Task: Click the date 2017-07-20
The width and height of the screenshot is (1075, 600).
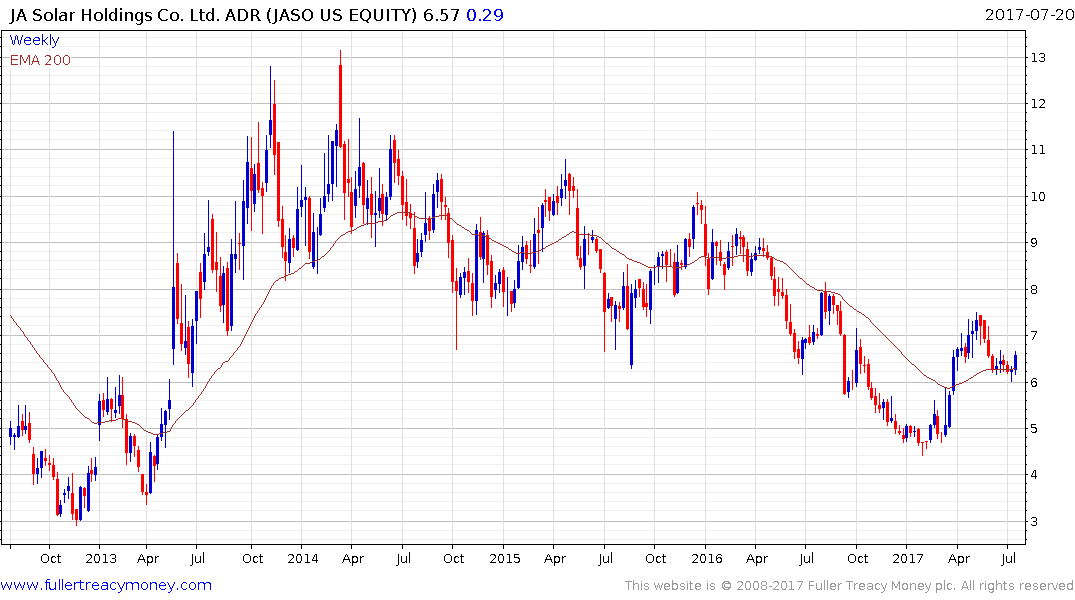Action: tap(1029, 14)
